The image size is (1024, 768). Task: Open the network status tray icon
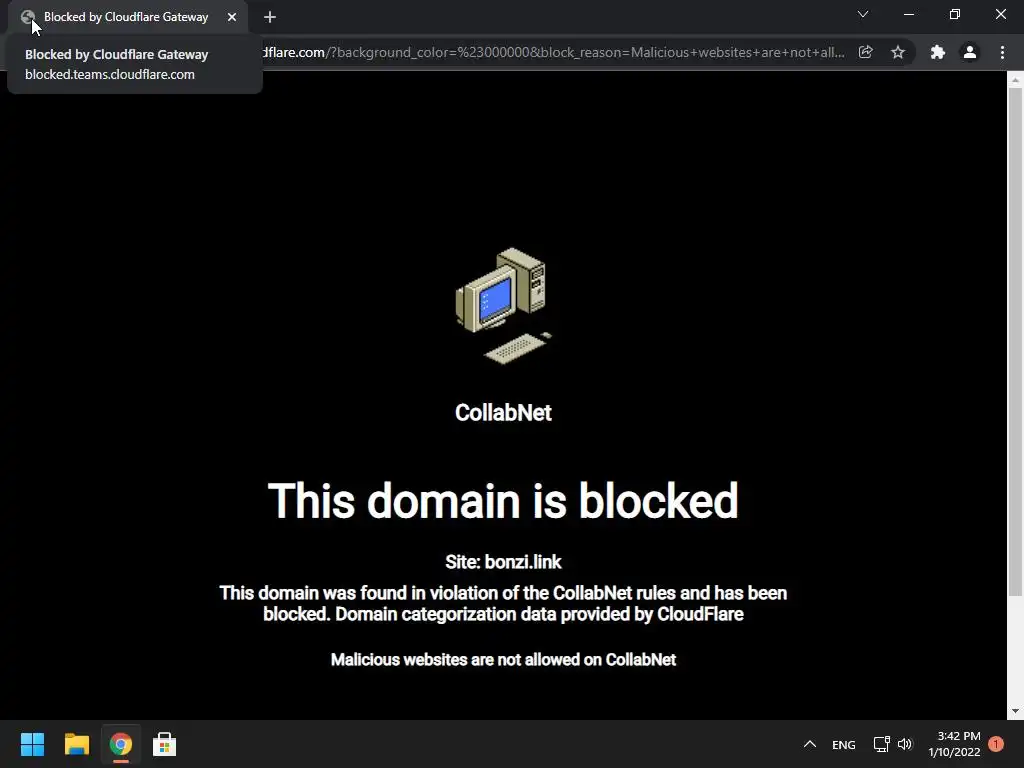tap(882, 744)
